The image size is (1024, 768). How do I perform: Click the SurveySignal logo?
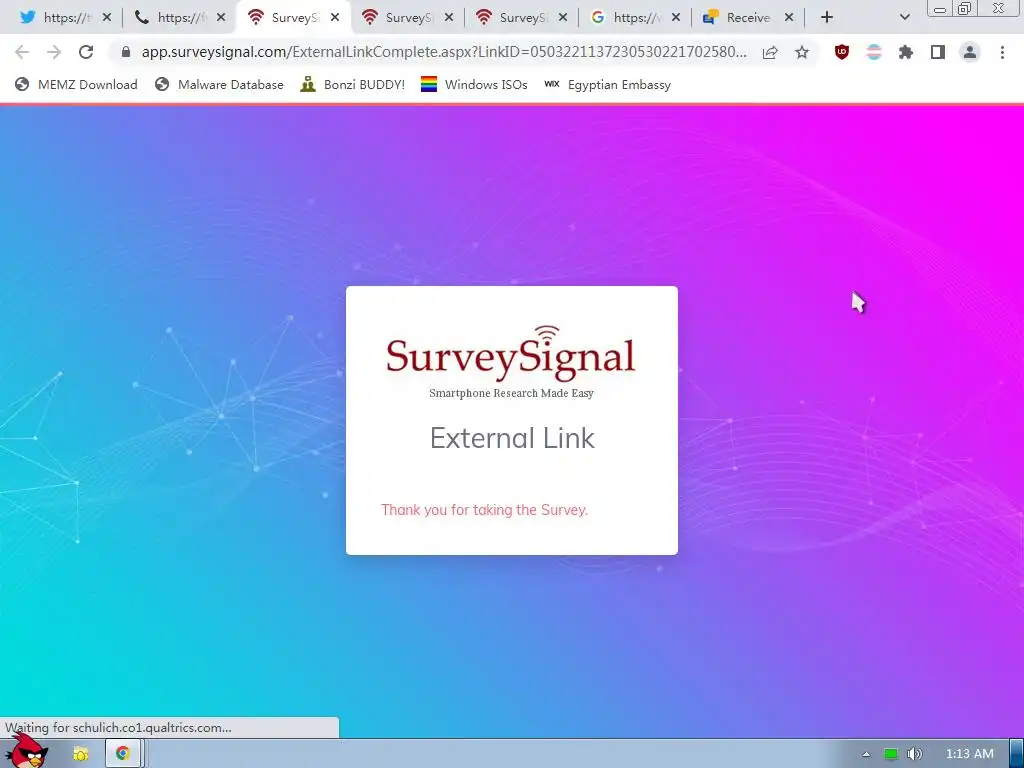[511, 353]
